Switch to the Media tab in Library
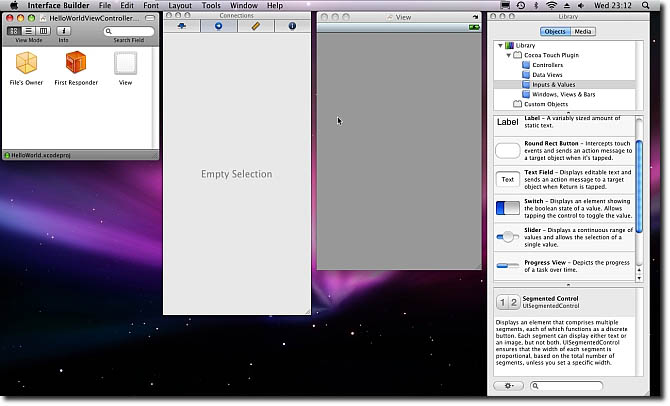This screenshot has height=406, width=670. pyautogui.click(x=583, y=32)
